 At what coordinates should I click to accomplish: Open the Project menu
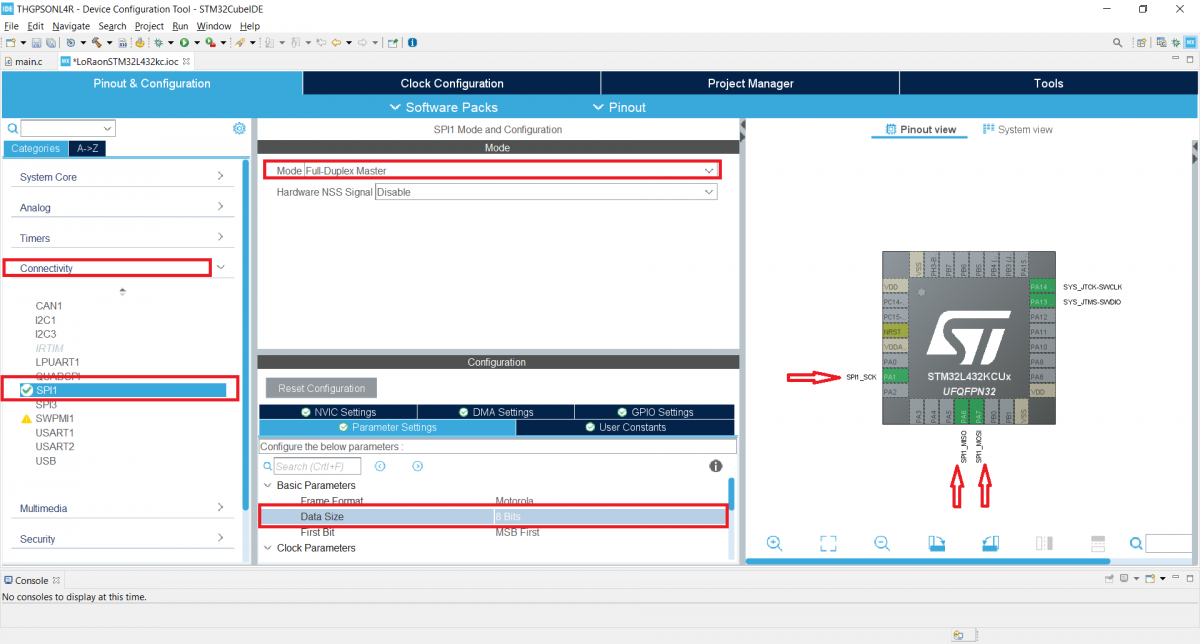[149, 26]
